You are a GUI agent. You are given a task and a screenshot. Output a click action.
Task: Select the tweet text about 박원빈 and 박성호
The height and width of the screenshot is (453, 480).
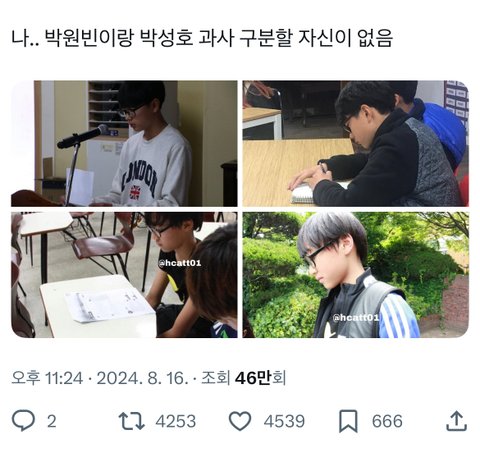pyautogui.click(x=202, y=39)
